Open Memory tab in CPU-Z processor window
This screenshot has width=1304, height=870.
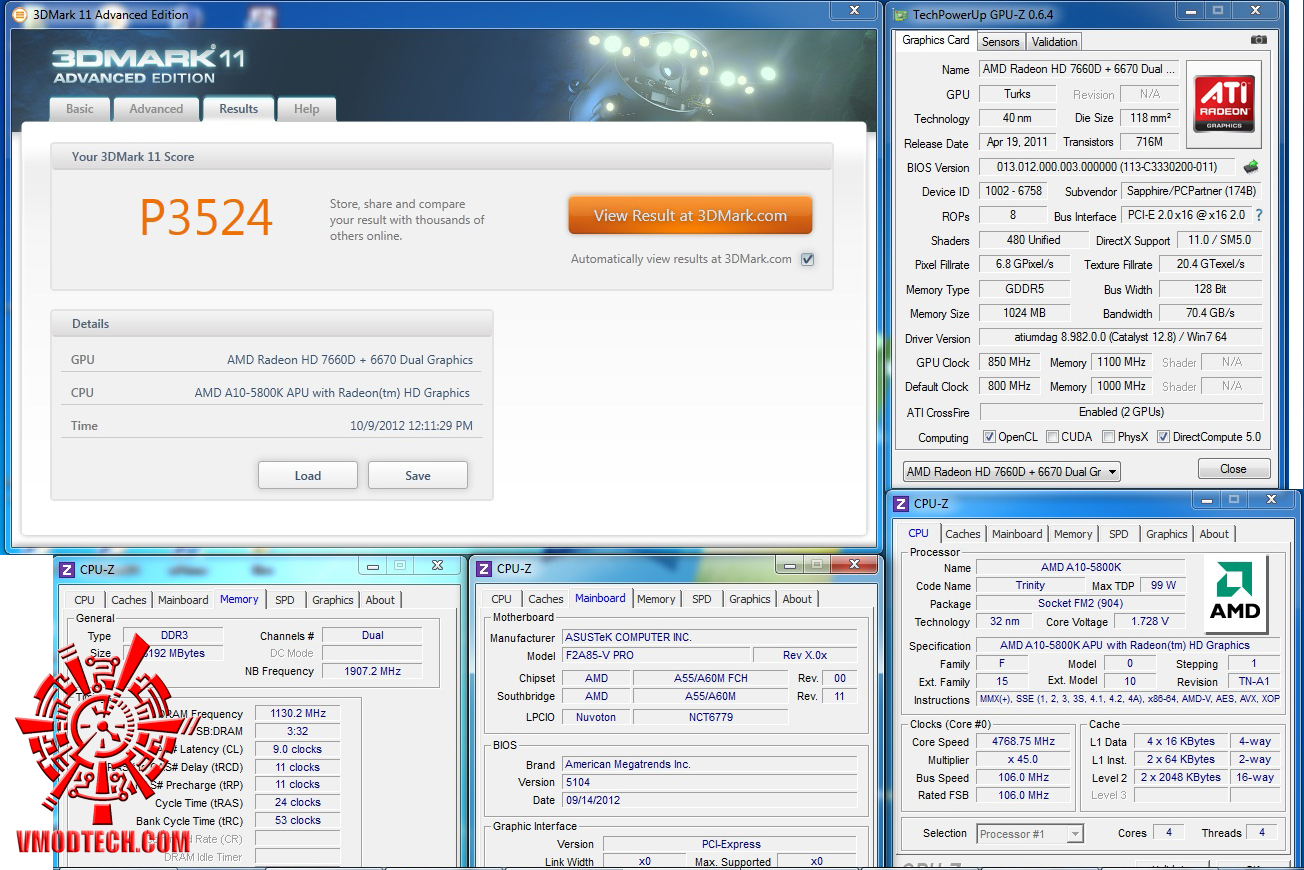click(1073, 534)
